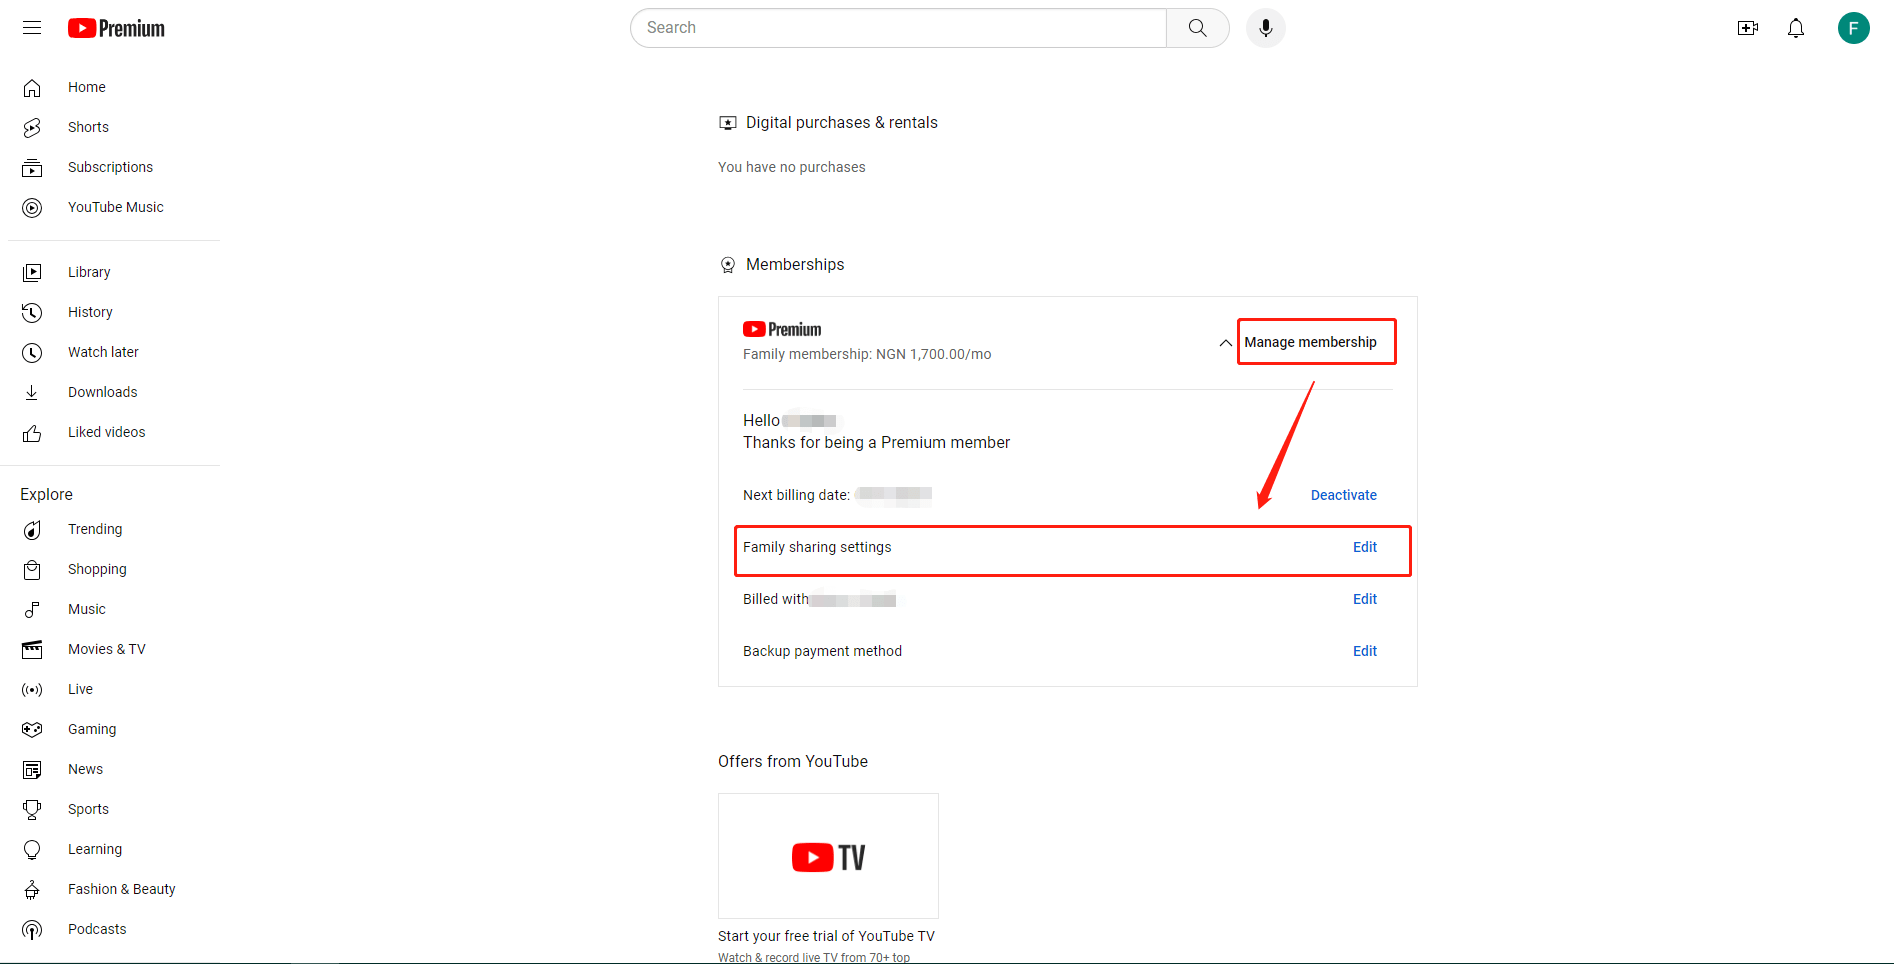Deactivate the Premium membership
1894x964 pixels.
tap(1343, 495)
